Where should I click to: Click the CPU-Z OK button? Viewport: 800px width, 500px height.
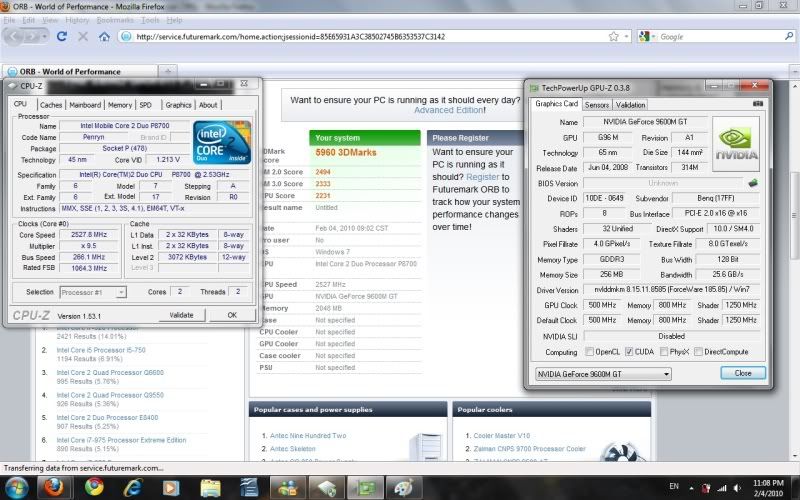pos(232,315)
